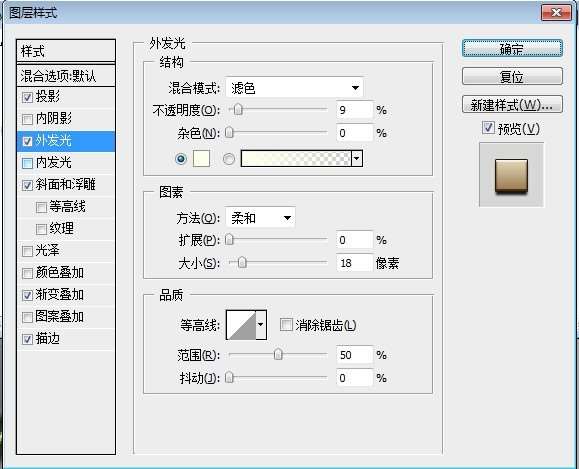
Task: Click the 杂色 noise slider handle
Action: tap(229, 132)
